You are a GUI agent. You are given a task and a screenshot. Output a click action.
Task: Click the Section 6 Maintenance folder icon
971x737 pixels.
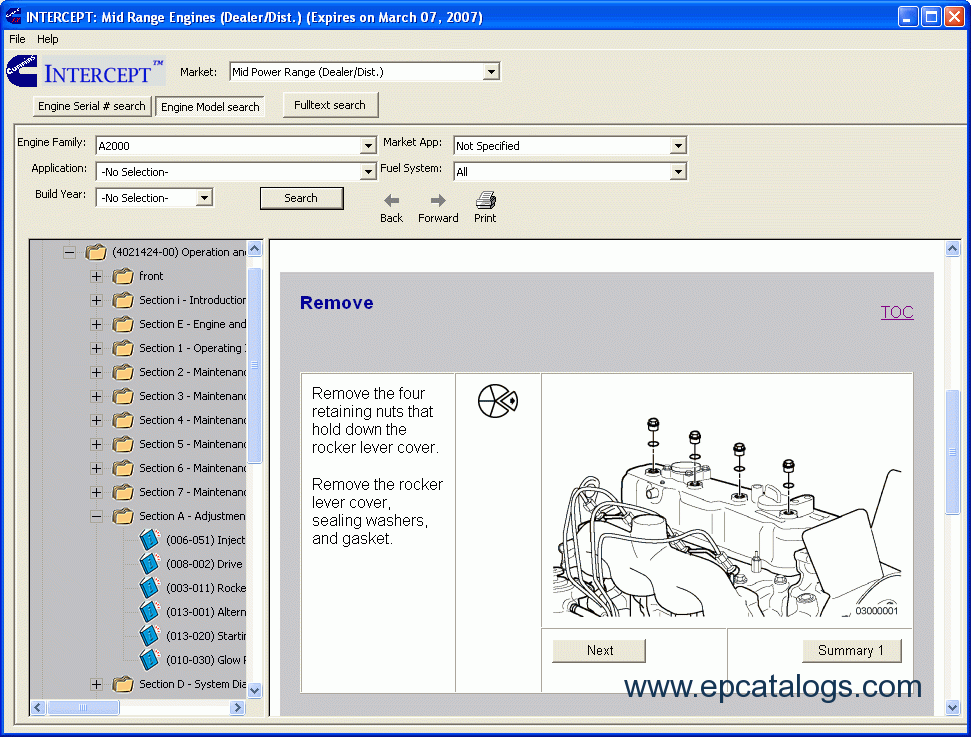pyautogui.click(x=123, y=468)
